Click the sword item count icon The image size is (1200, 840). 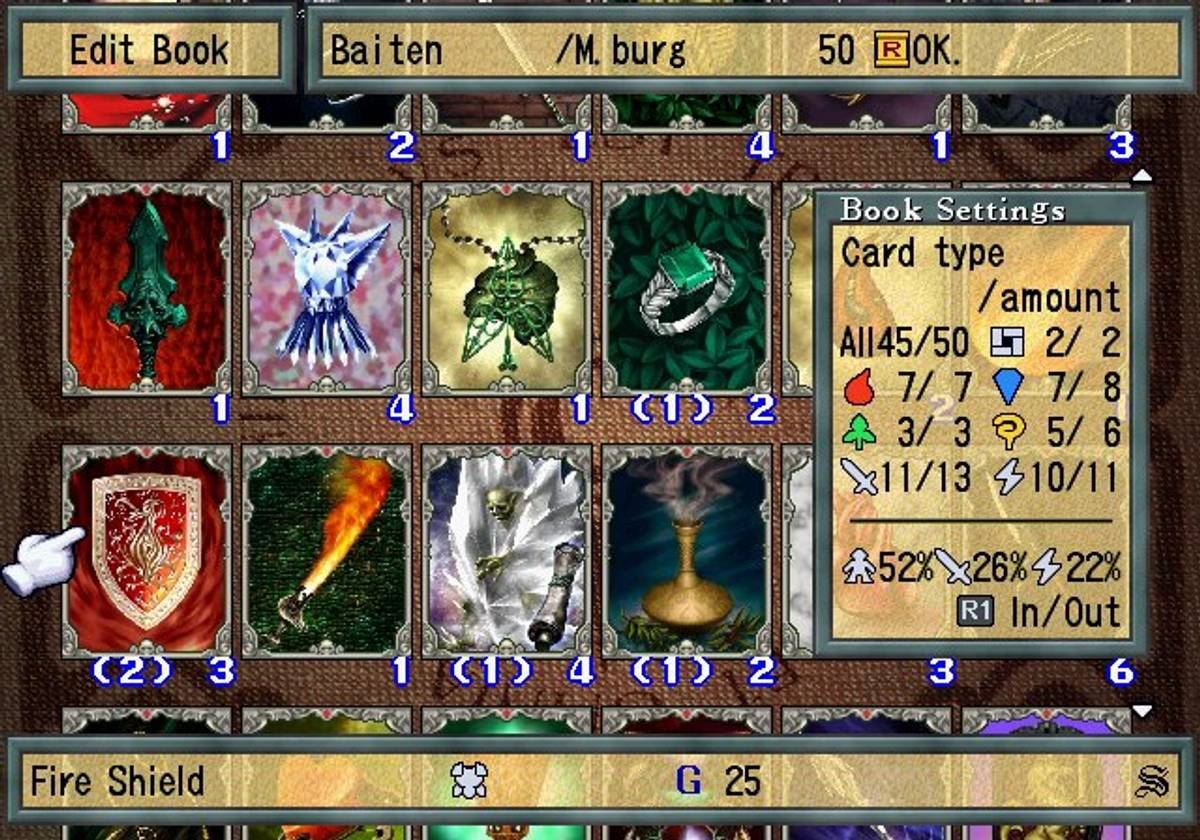861,478
